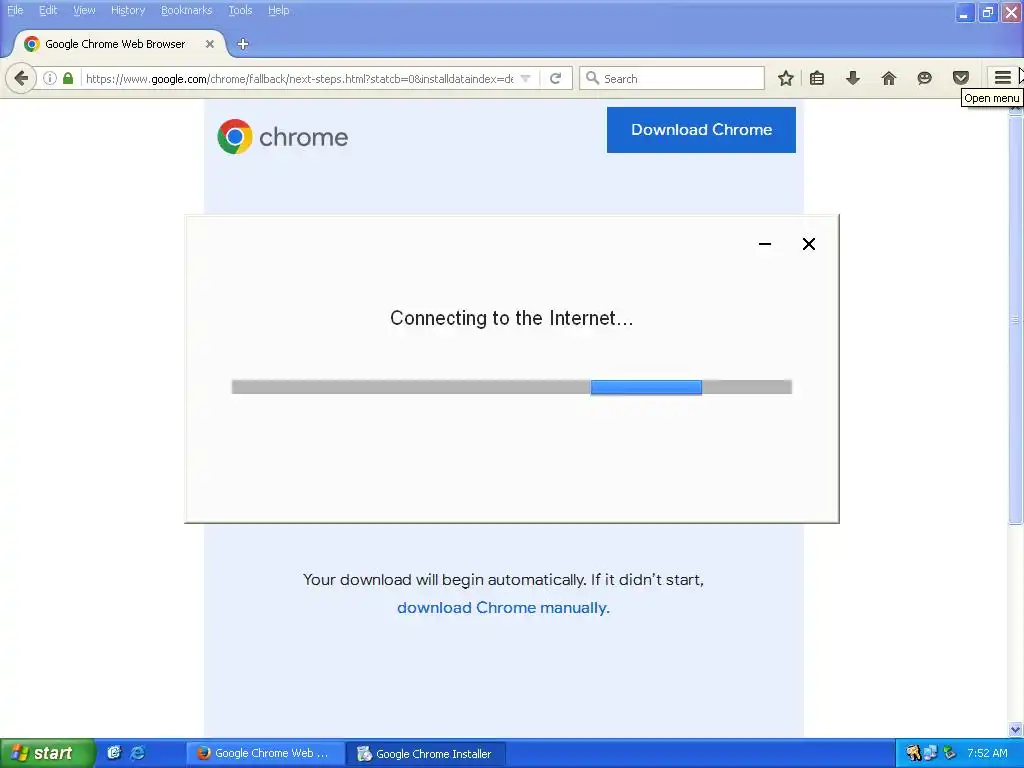The height and width of the screenshot is (768, 1024).
Task: Click the page's vertical scrollbar thumb
Action: pyautogui.click(x=1016, y=319)
